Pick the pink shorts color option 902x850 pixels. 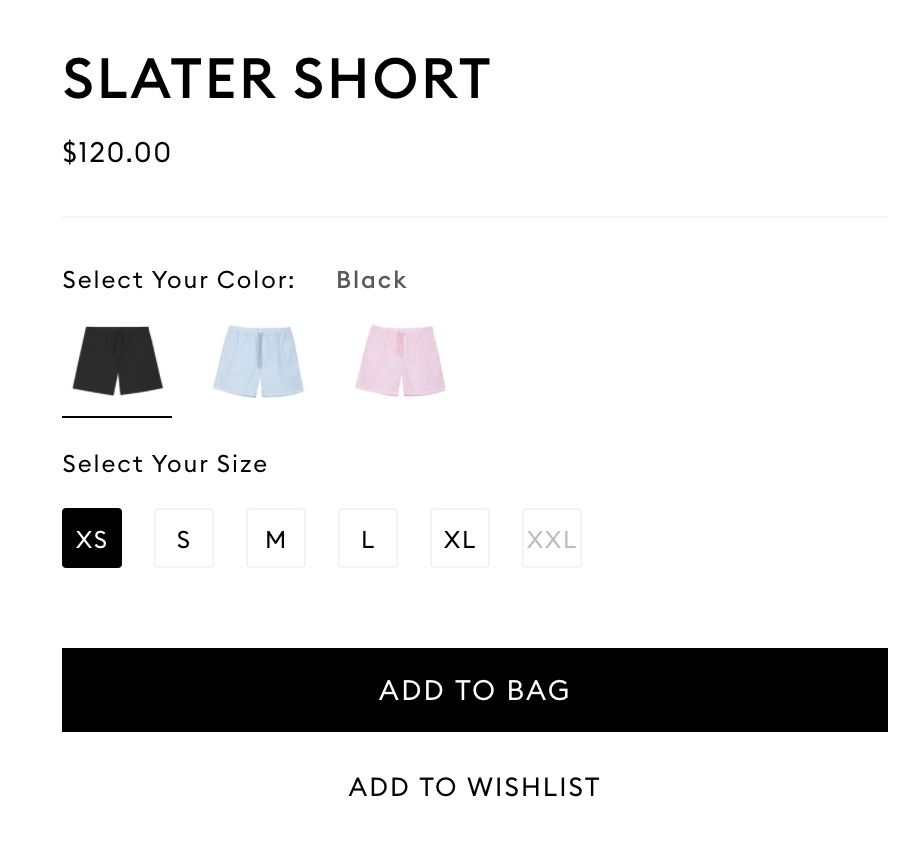click(x=400, y=360)
